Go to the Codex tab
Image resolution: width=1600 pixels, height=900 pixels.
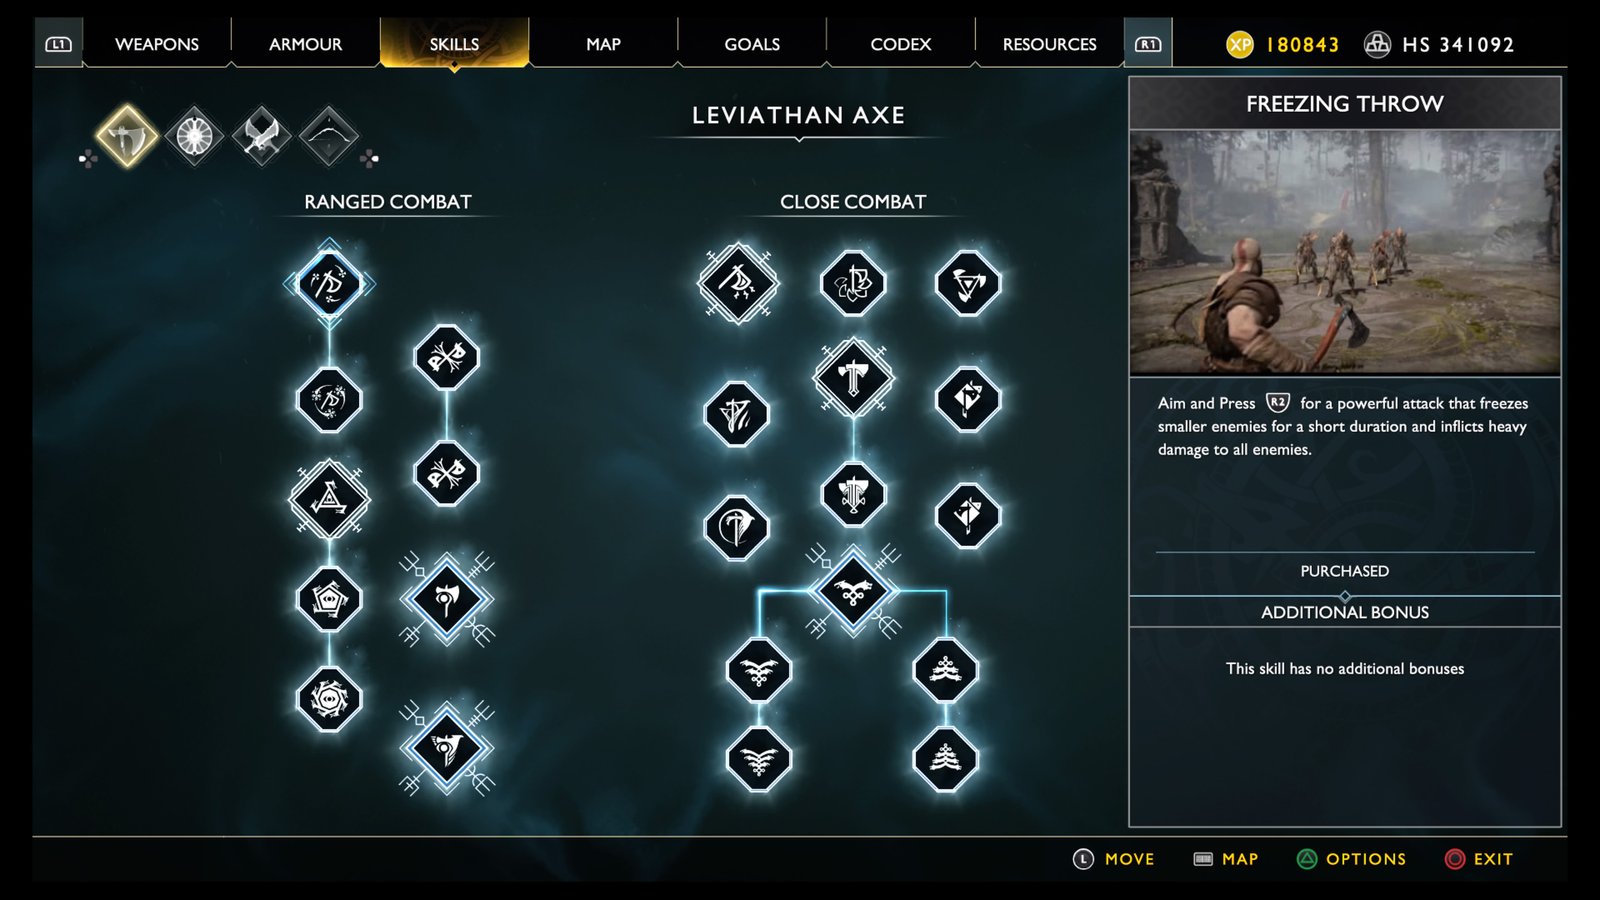900,44
